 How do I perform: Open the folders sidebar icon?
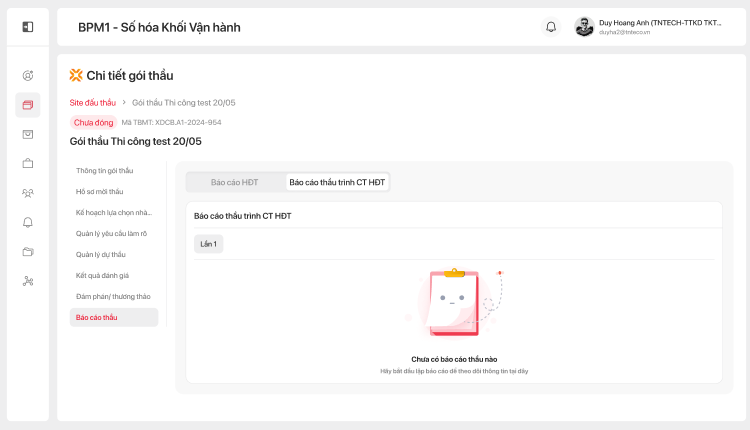pyautogui.click(x=28, y=251)
